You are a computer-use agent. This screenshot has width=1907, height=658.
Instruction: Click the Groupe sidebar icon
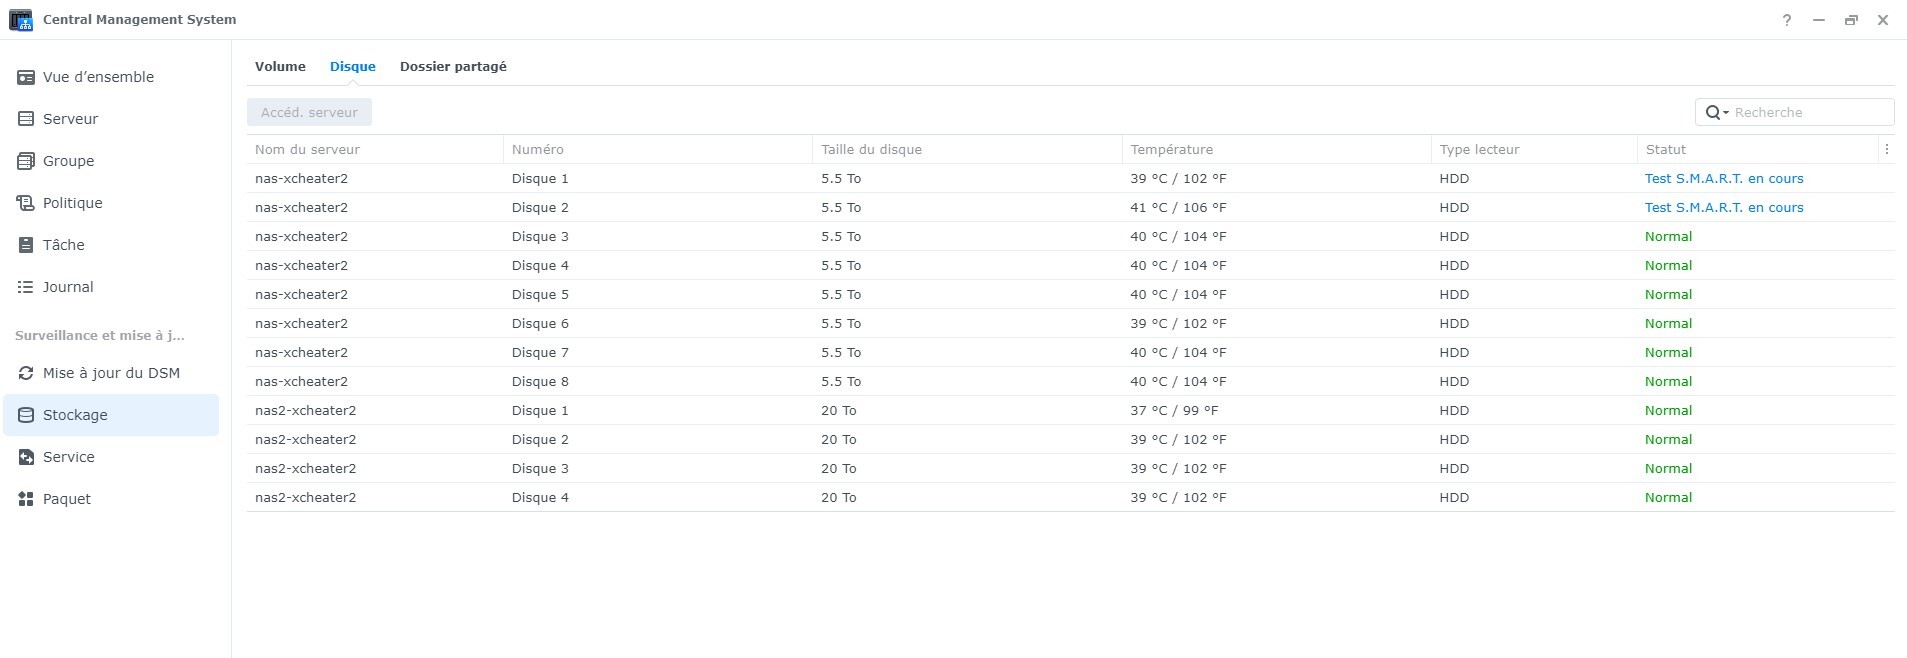(26, 161)
